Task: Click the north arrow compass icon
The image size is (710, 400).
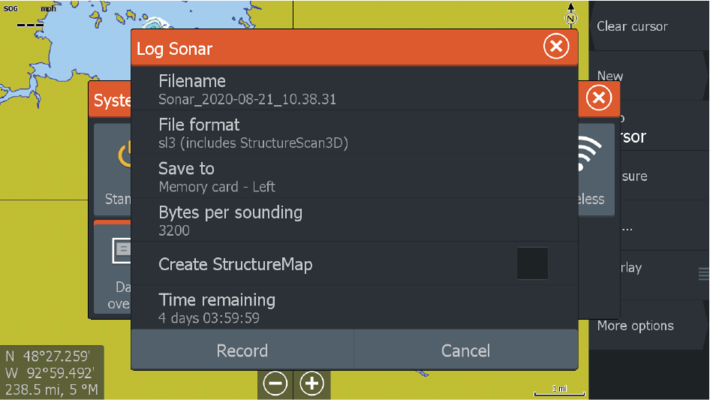Action: [571, 15]
